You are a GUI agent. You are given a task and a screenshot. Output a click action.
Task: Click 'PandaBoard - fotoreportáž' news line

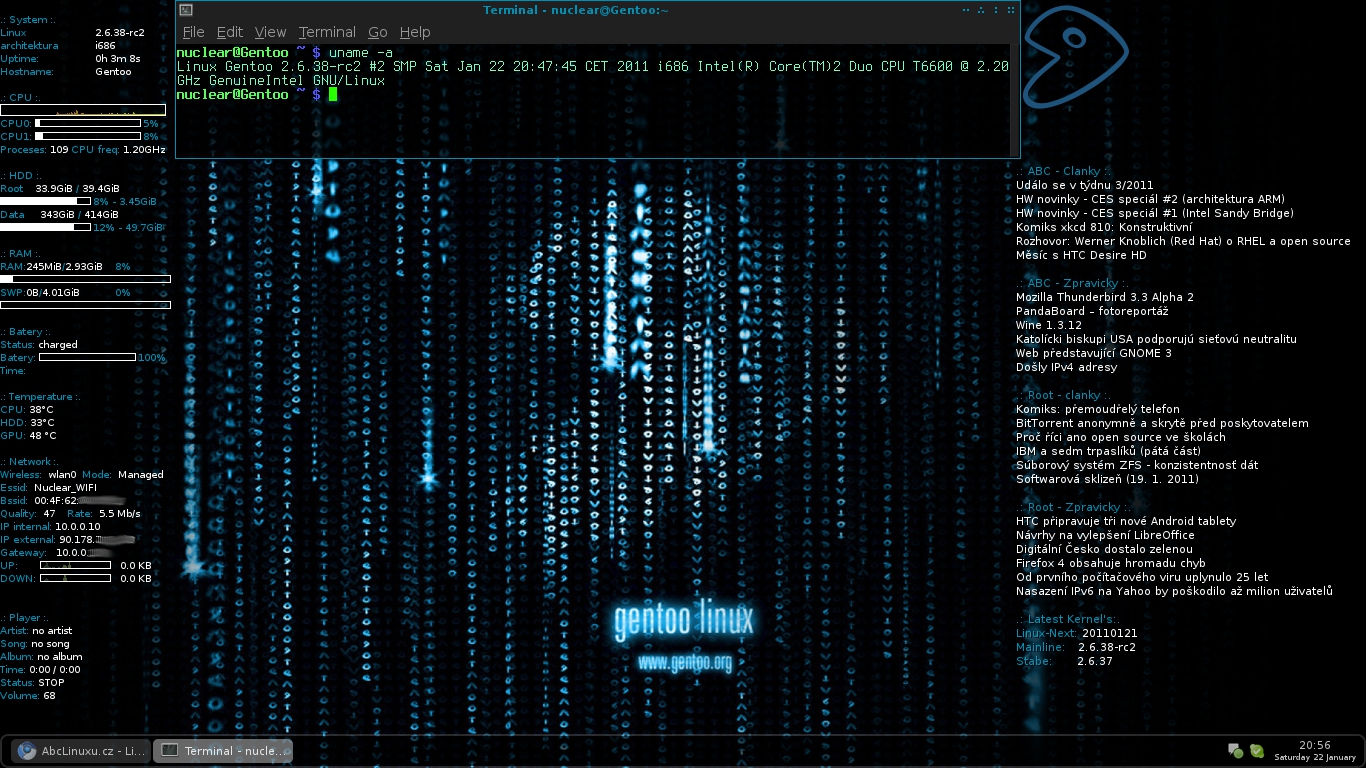1092,311
